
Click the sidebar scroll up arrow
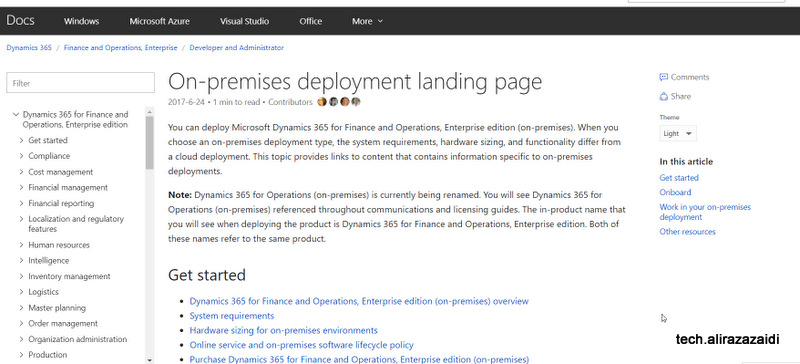tap(149, 111)
